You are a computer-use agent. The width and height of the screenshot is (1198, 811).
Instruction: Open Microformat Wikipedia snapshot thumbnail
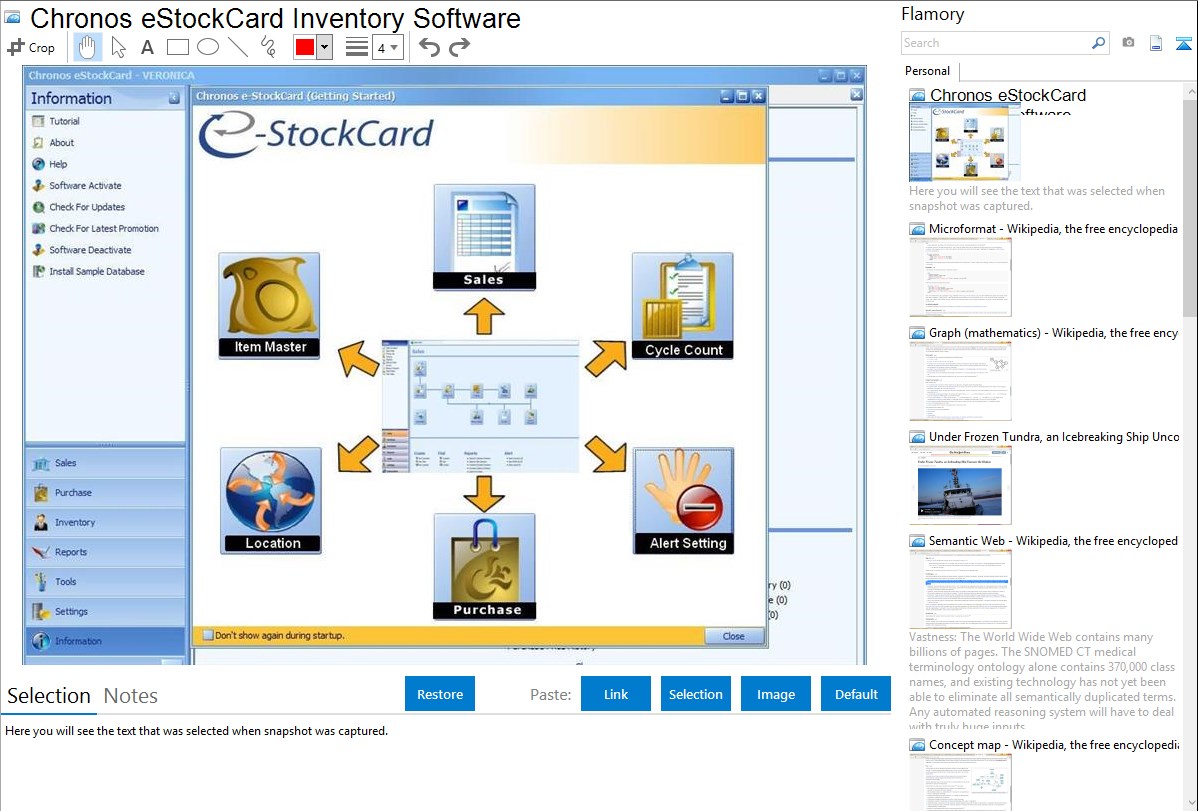point(960,277)
